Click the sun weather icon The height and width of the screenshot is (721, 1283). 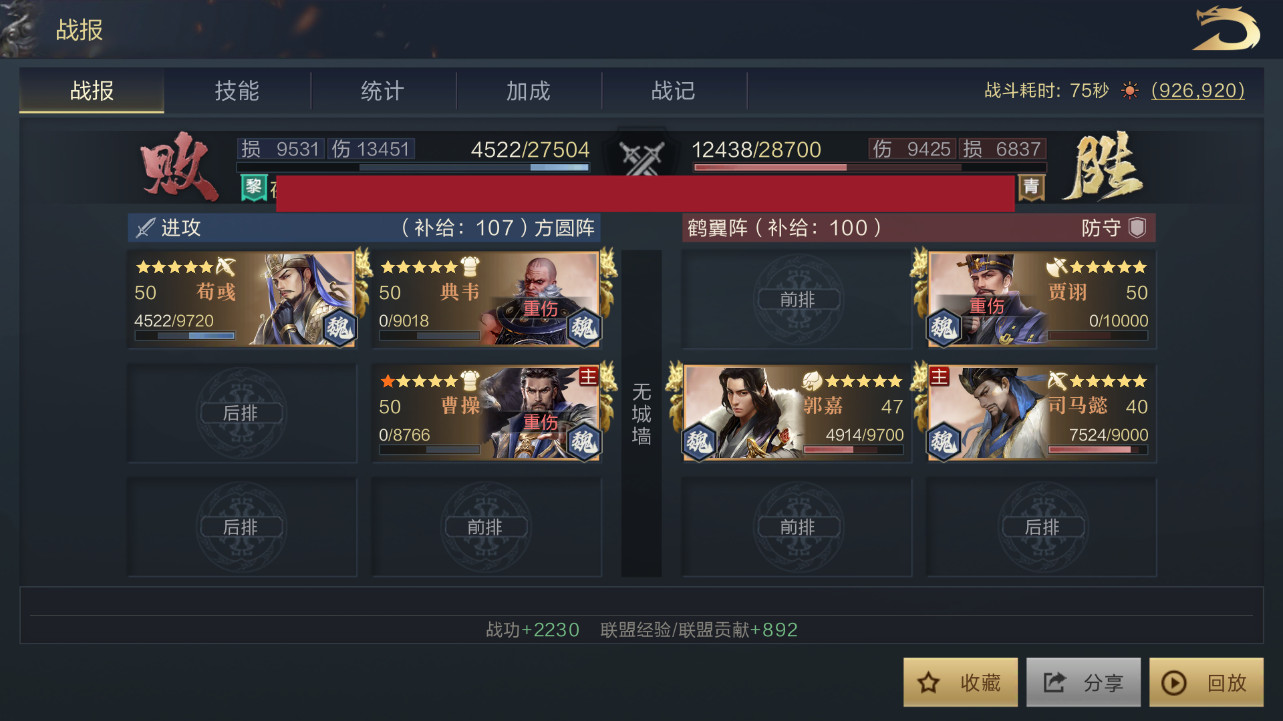coord(1130,91)
